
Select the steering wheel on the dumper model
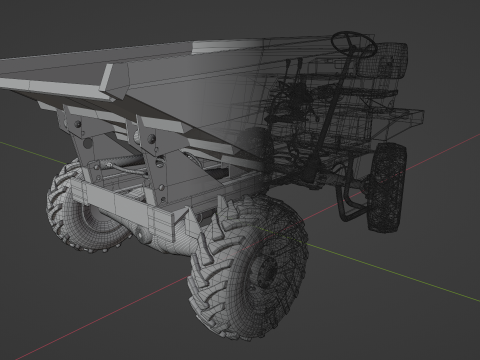354,44
